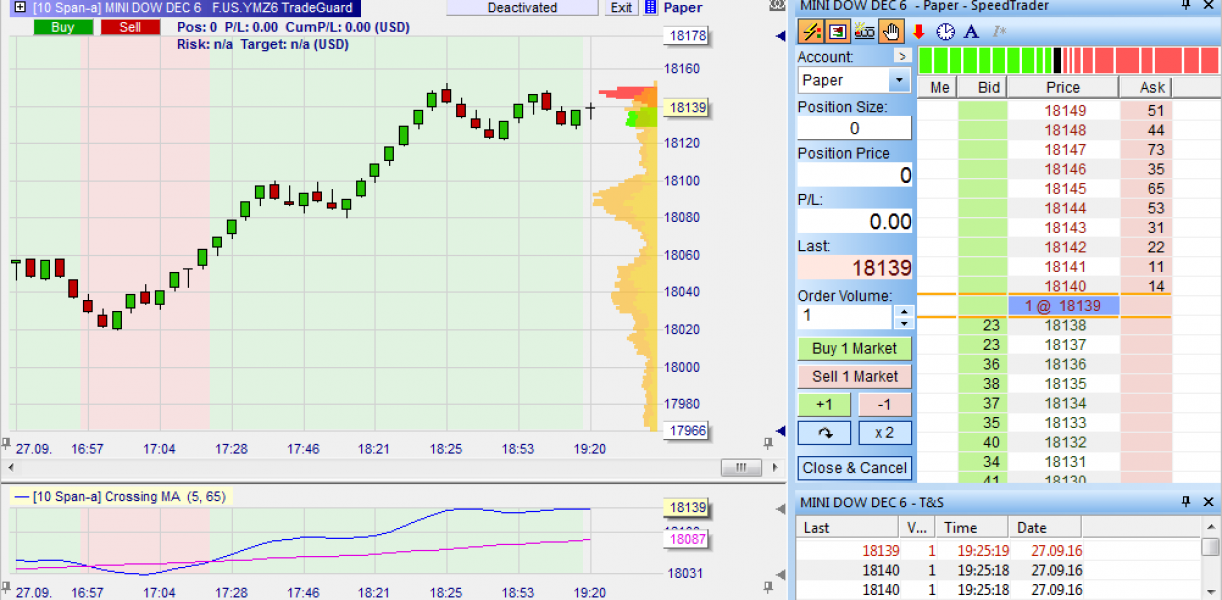Click bid cell 38 at price 18135
Viewport: 1222px width, 600px height.
(983, 384)
